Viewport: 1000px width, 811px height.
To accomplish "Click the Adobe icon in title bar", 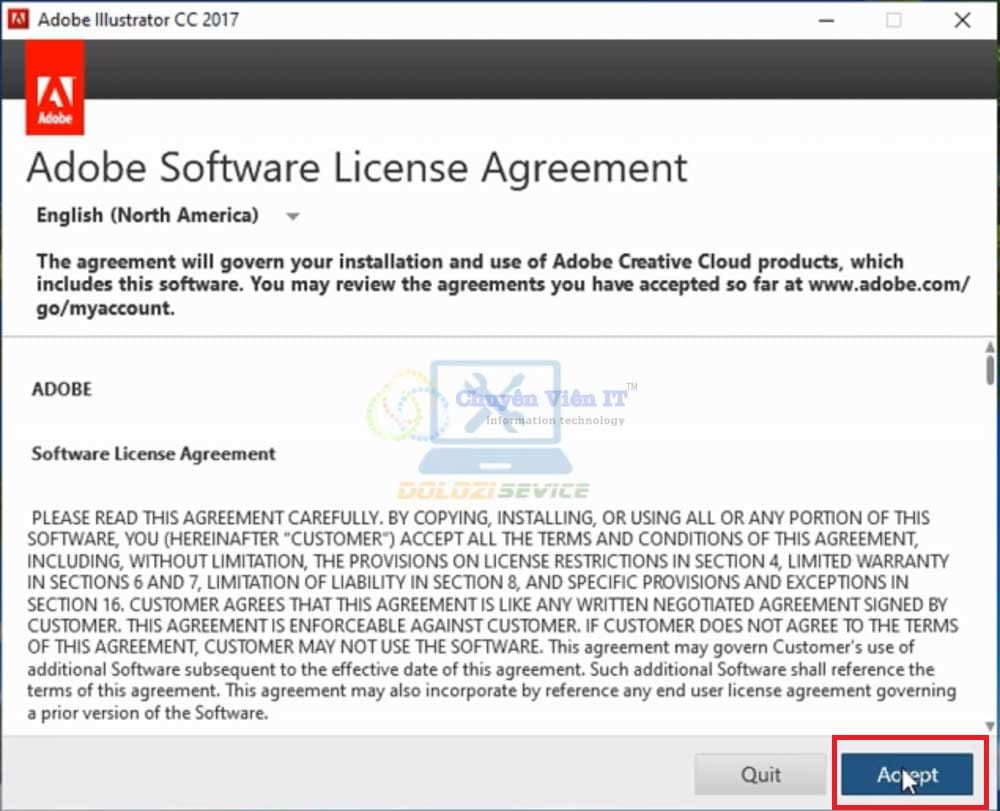I will point(17,20).
